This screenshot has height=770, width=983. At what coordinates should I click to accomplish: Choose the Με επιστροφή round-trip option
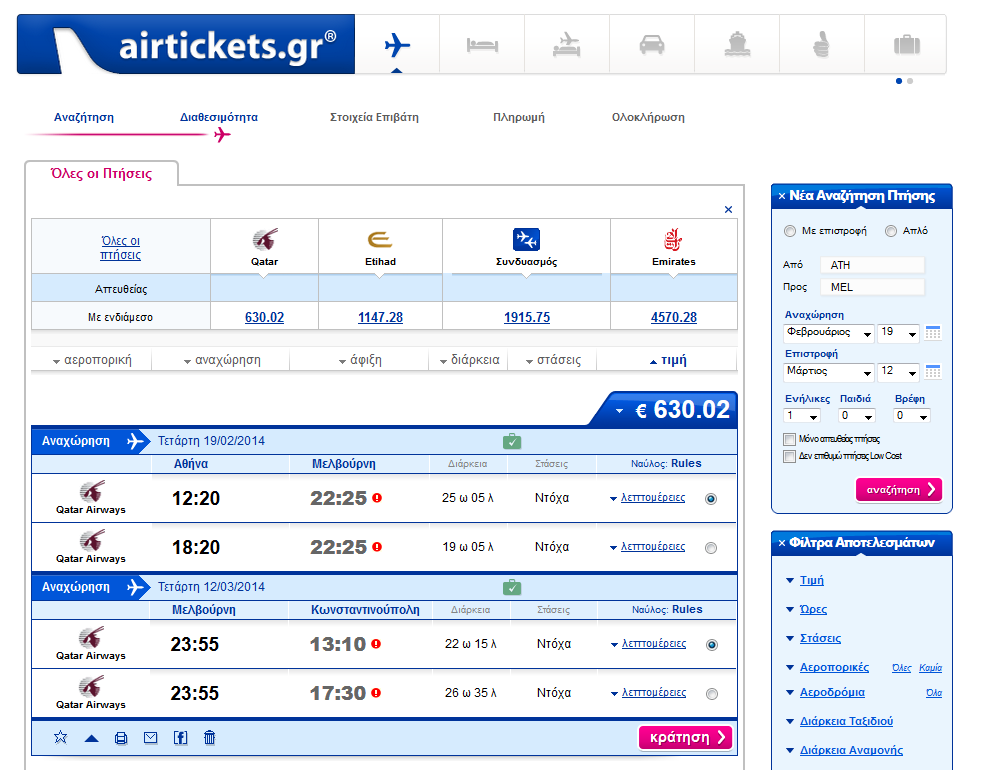click(790, 231)
